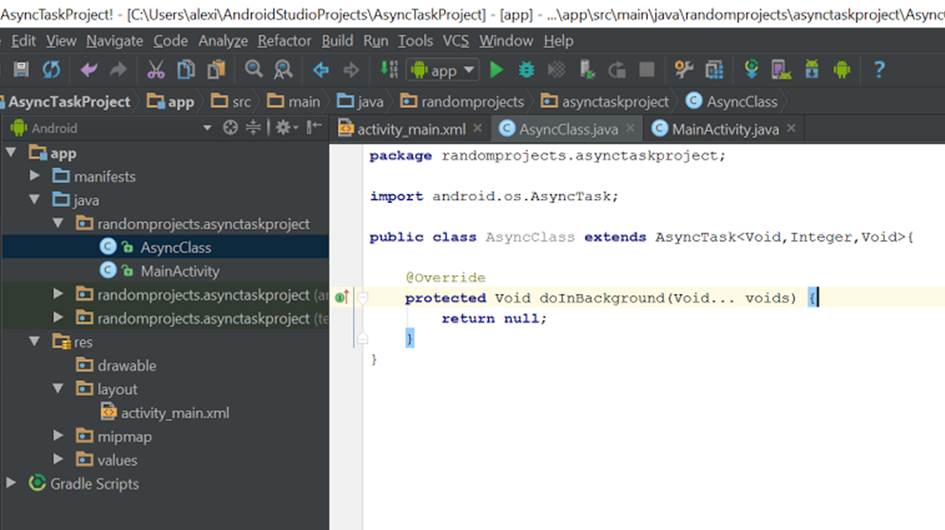Collapse the res folder arrow

pos(34,341)
